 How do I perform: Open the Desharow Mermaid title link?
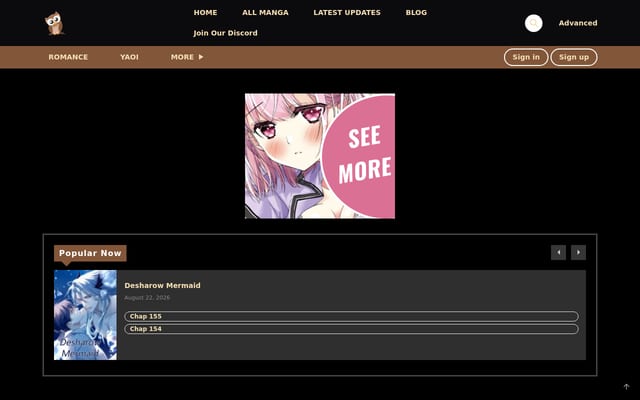(x=162, y=285)
